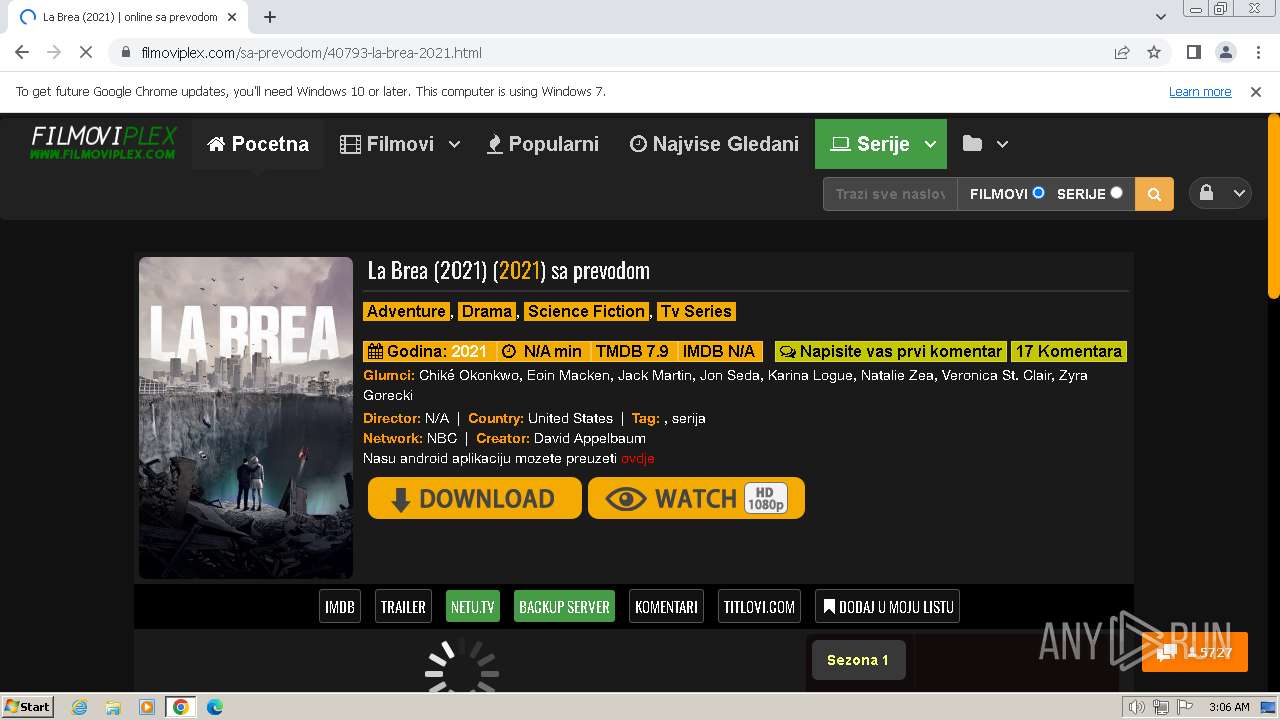1280x720 pixels.
Task: Open the Science Fiction genre tag
Action: point(587,311)
